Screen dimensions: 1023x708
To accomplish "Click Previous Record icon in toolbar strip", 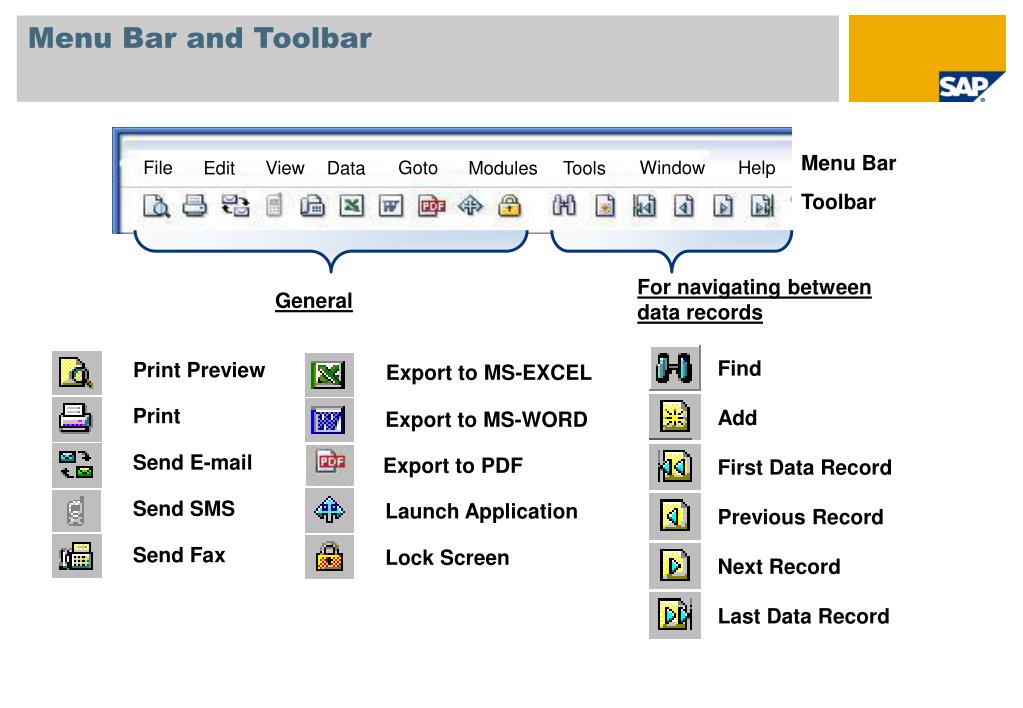I will click(683, 206).
